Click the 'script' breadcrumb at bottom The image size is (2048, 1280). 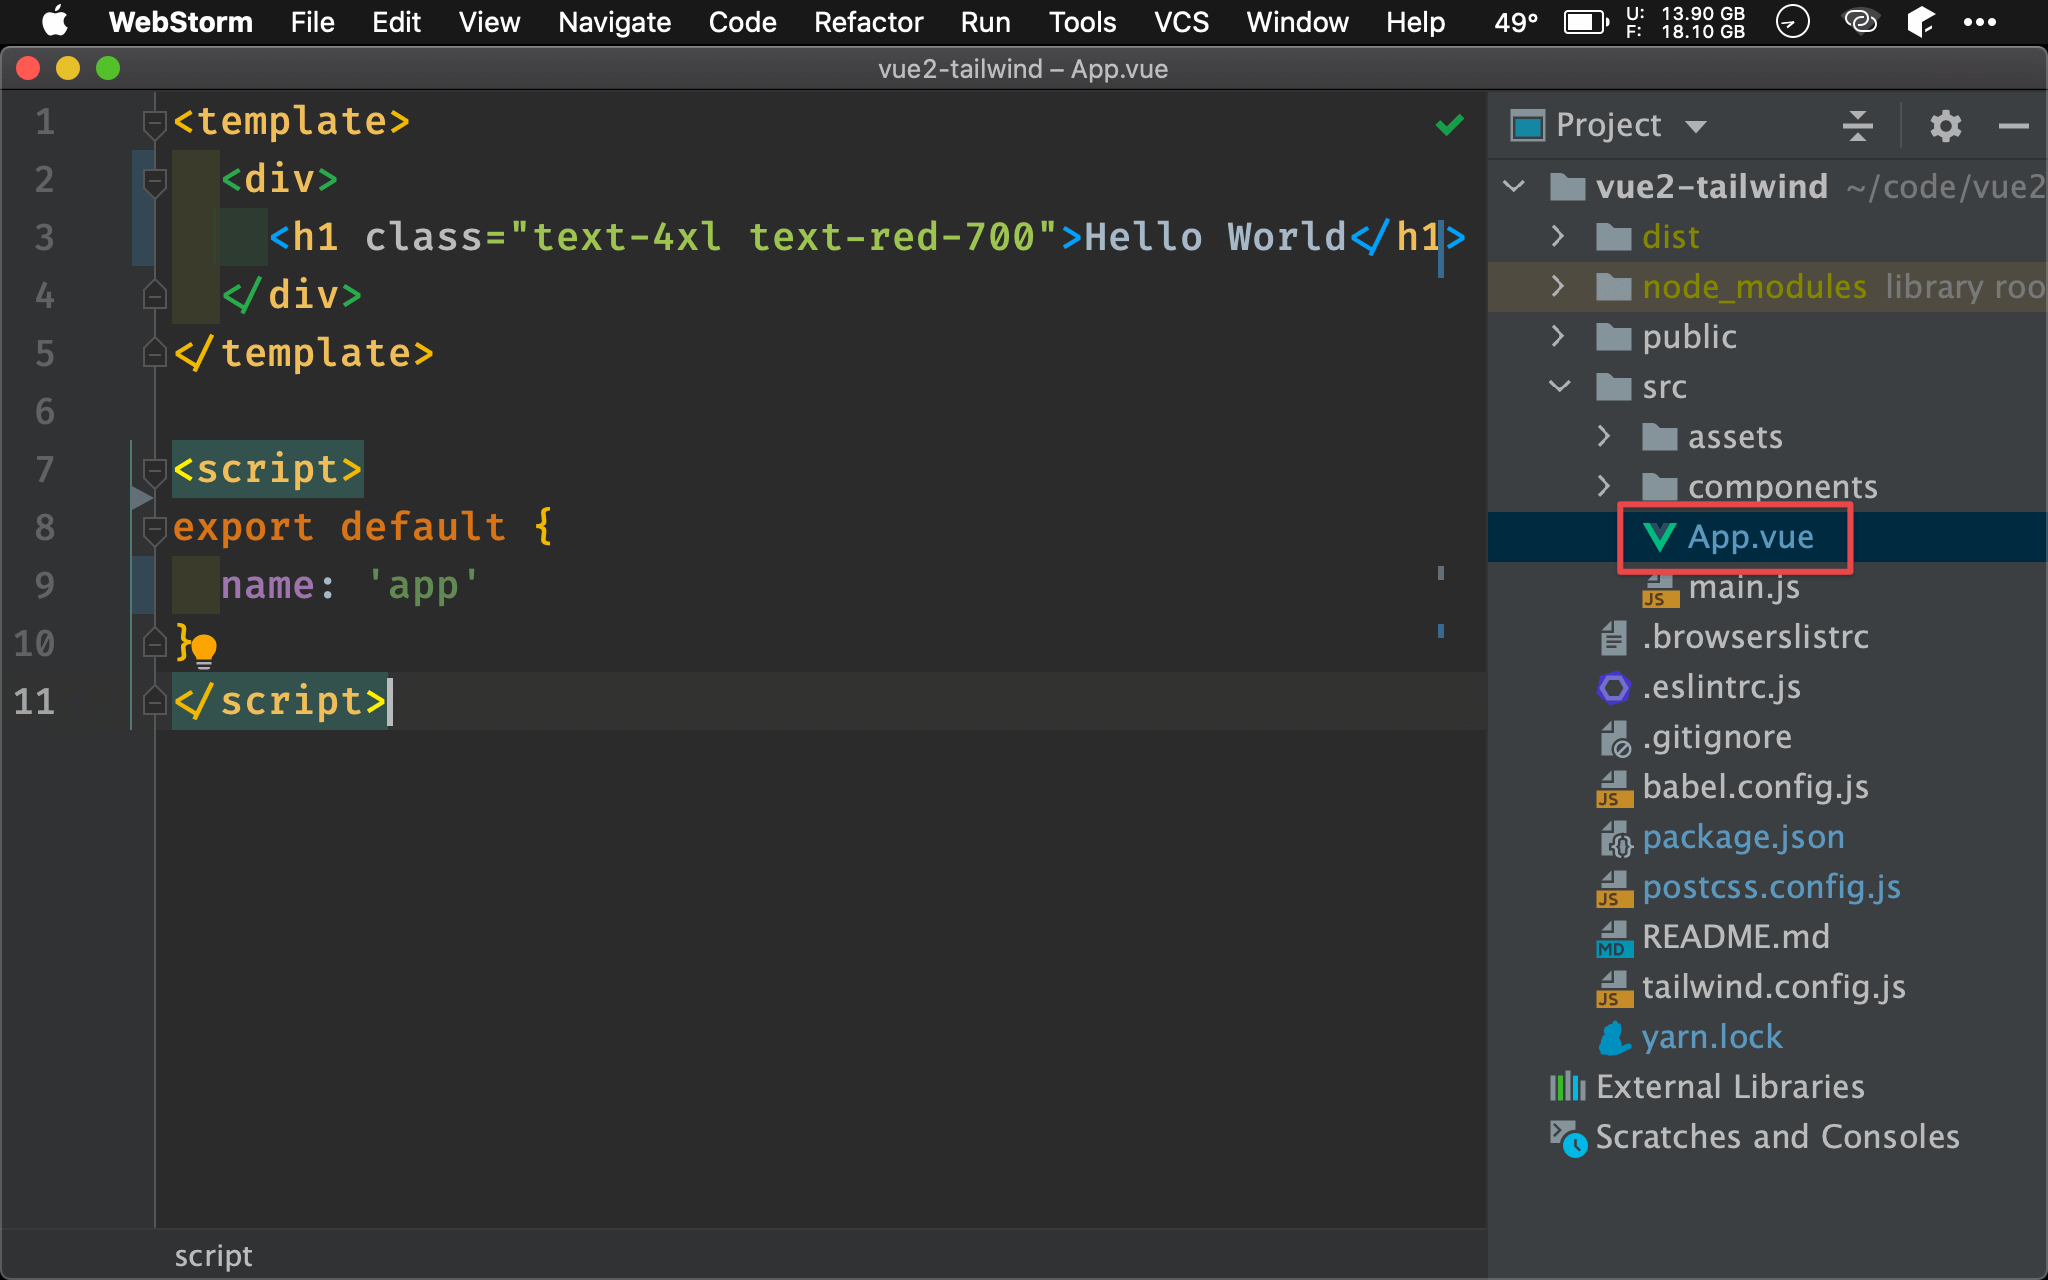213,1256
